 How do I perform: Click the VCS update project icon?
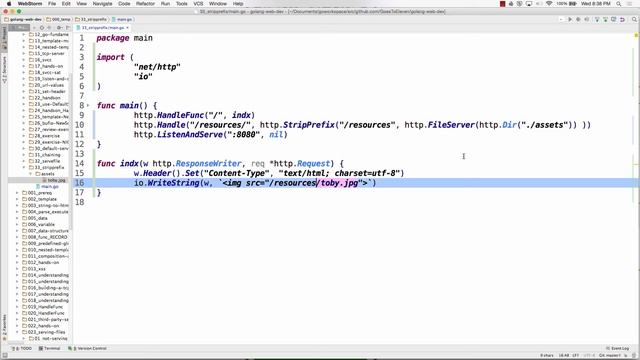[x=597, y=20]
